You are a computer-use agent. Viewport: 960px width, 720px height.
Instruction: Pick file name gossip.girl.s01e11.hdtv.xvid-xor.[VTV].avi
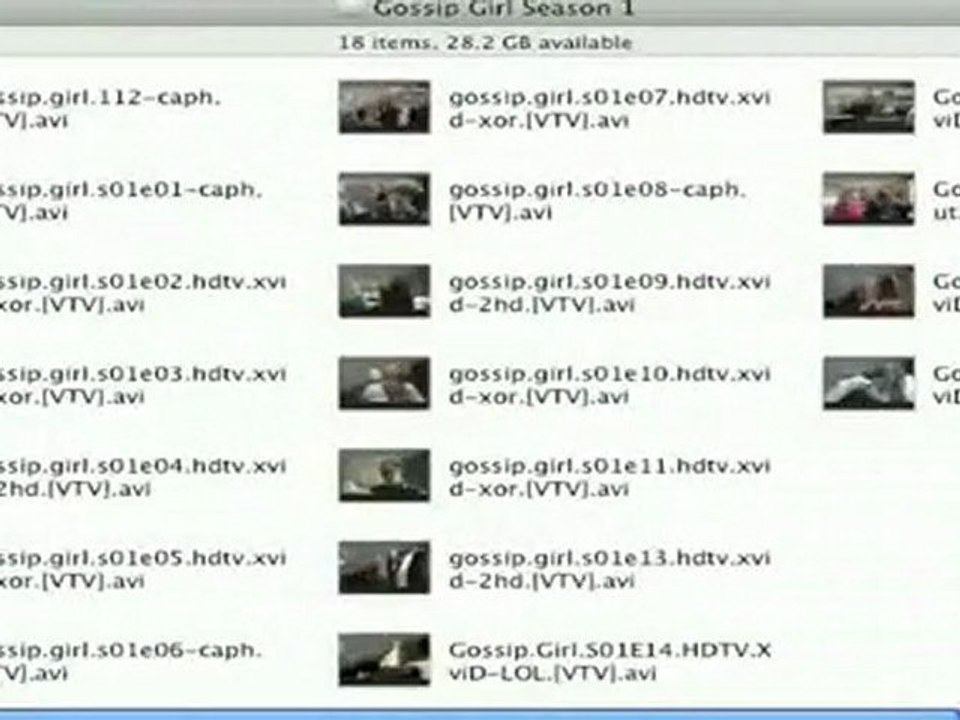(x=610, y=477)
